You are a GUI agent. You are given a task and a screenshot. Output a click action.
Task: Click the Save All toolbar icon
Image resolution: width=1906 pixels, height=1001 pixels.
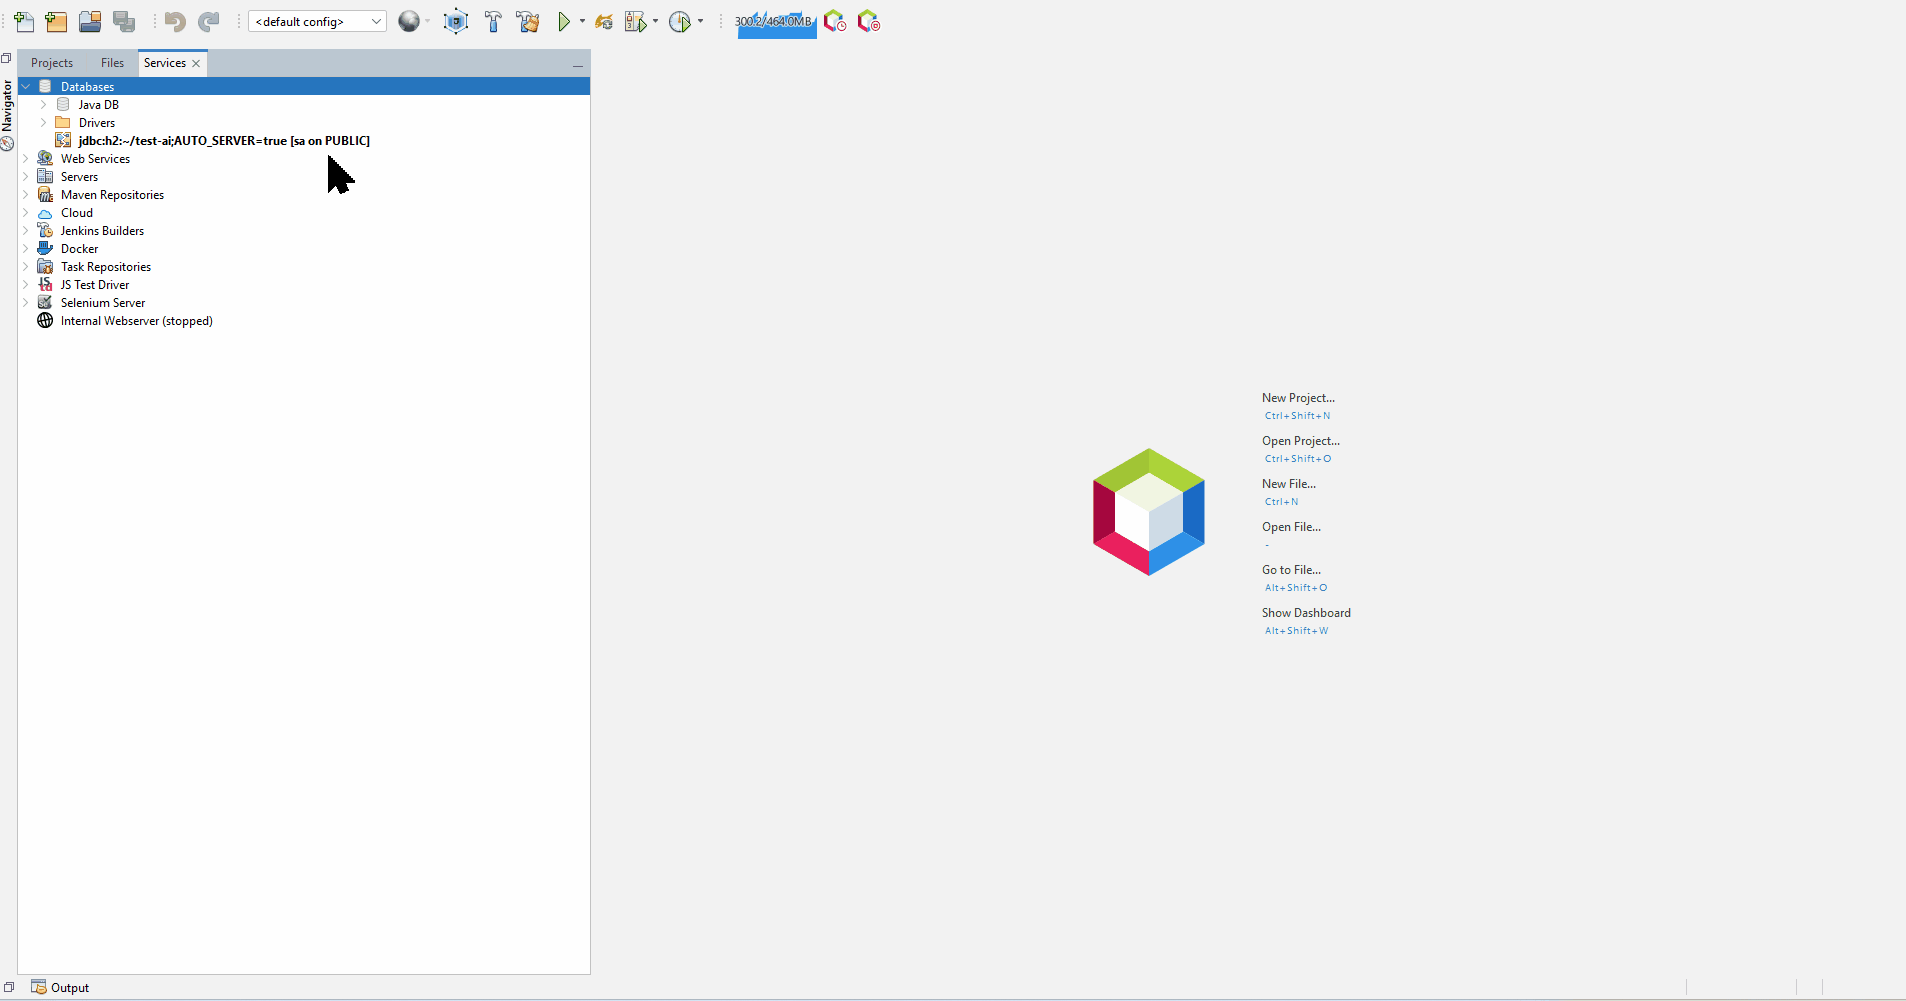pyautogui.click(x=124, y=21)
